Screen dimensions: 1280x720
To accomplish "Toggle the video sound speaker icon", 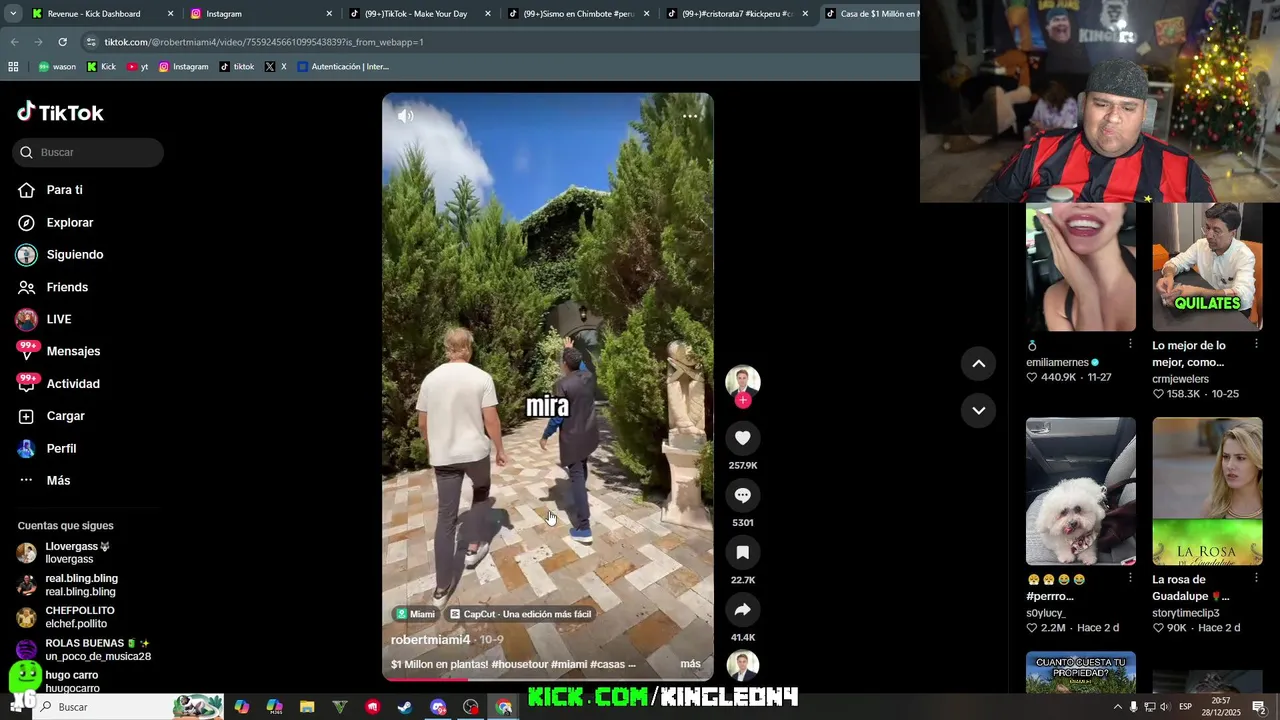I will (x=405, y=116).
